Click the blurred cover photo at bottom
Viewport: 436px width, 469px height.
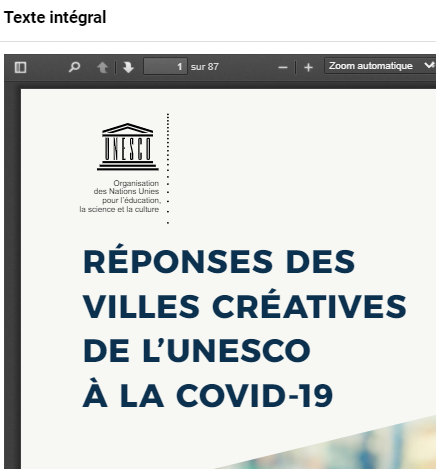(350, 447)
